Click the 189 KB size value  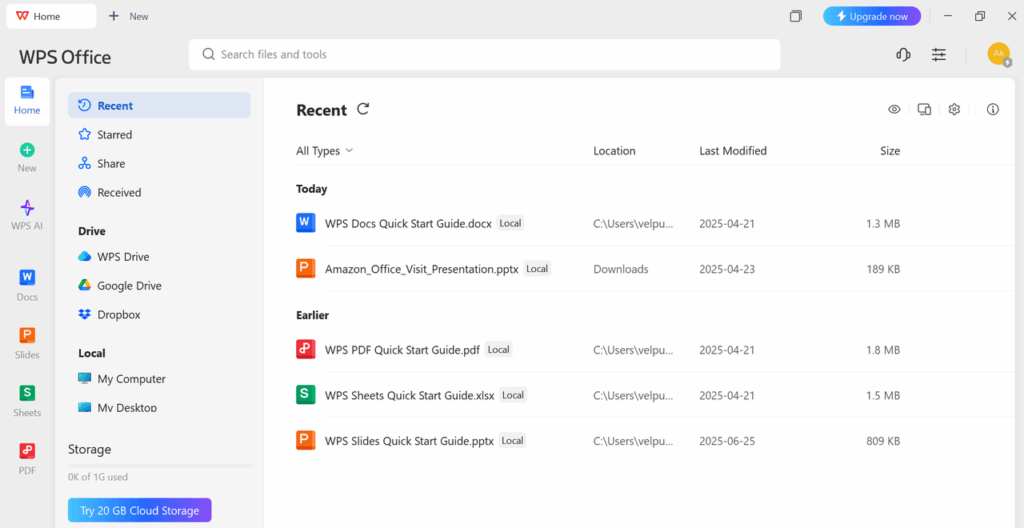pos(881,269)
